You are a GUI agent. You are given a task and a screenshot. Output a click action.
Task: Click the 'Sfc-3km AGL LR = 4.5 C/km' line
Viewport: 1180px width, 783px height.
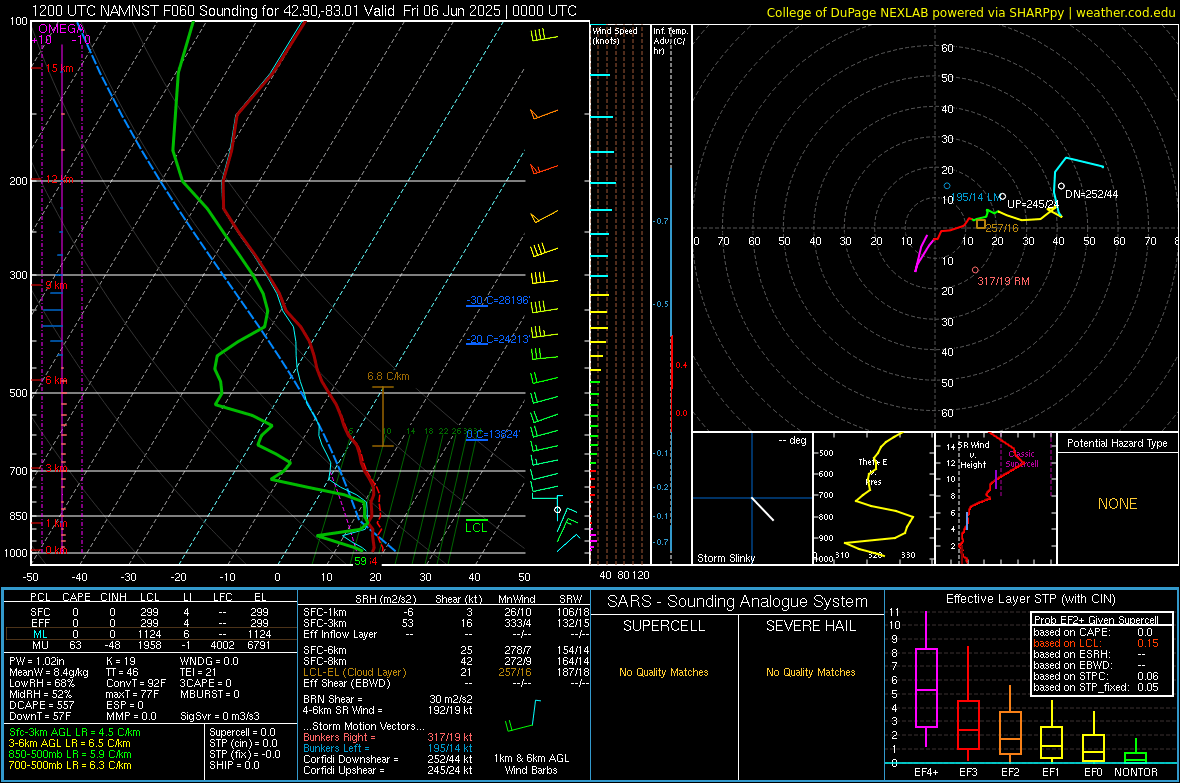tap(75, 732)
